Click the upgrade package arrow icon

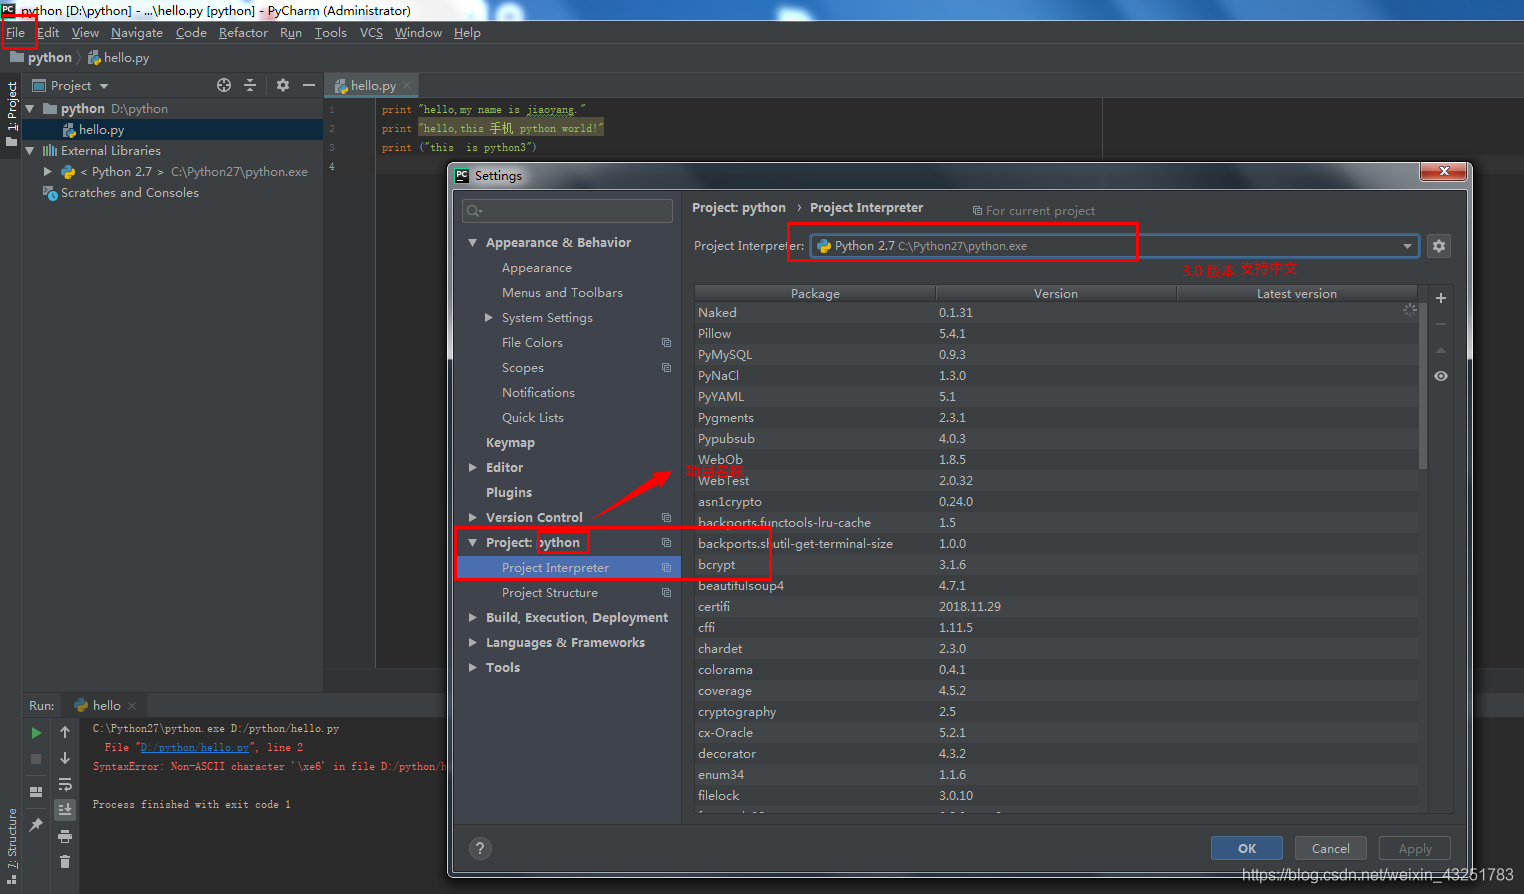click(1441, 350)
